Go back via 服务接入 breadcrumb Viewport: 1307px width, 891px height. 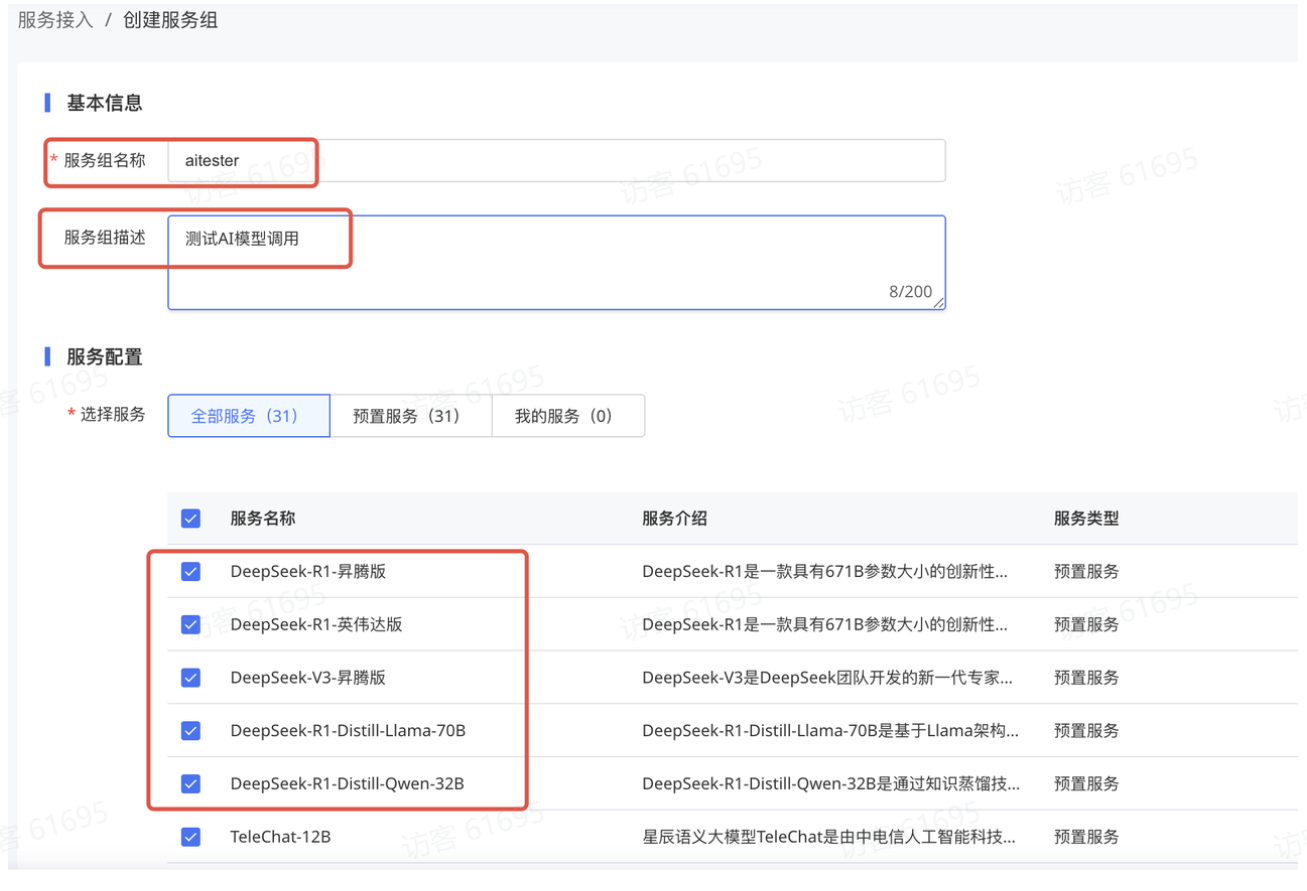coord(55,20)
